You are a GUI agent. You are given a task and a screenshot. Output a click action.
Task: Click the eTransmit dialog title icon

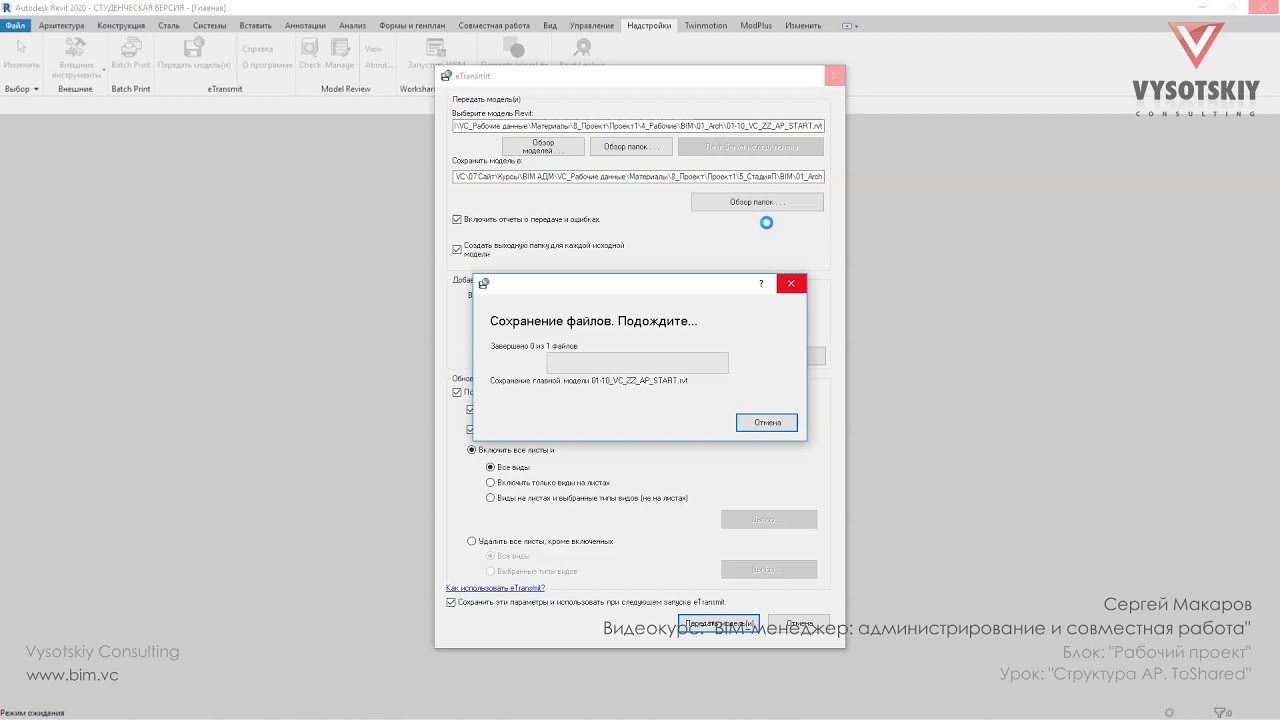446,76
